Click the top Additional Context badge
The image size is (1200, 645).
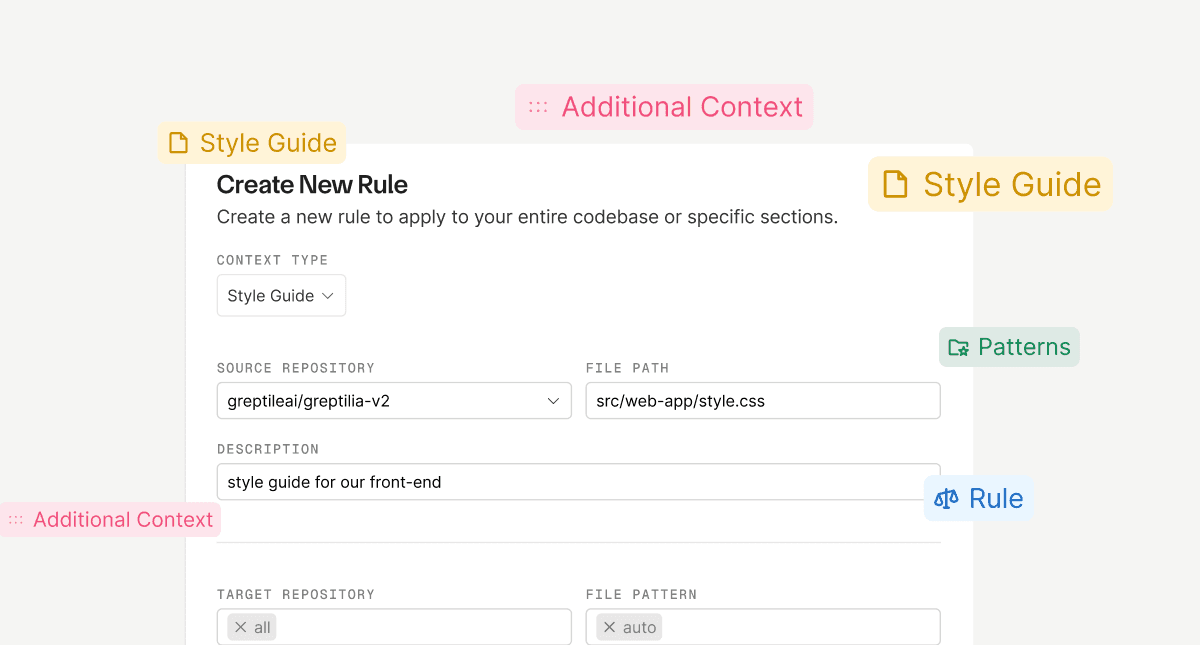pyautogui.click(x=663, y=106)
